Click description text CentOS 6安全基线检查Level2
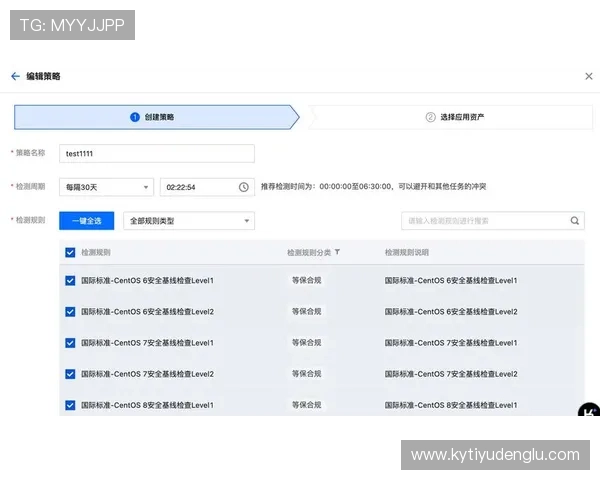The height and width of the screenshot is (480, 600). [451, 312]
